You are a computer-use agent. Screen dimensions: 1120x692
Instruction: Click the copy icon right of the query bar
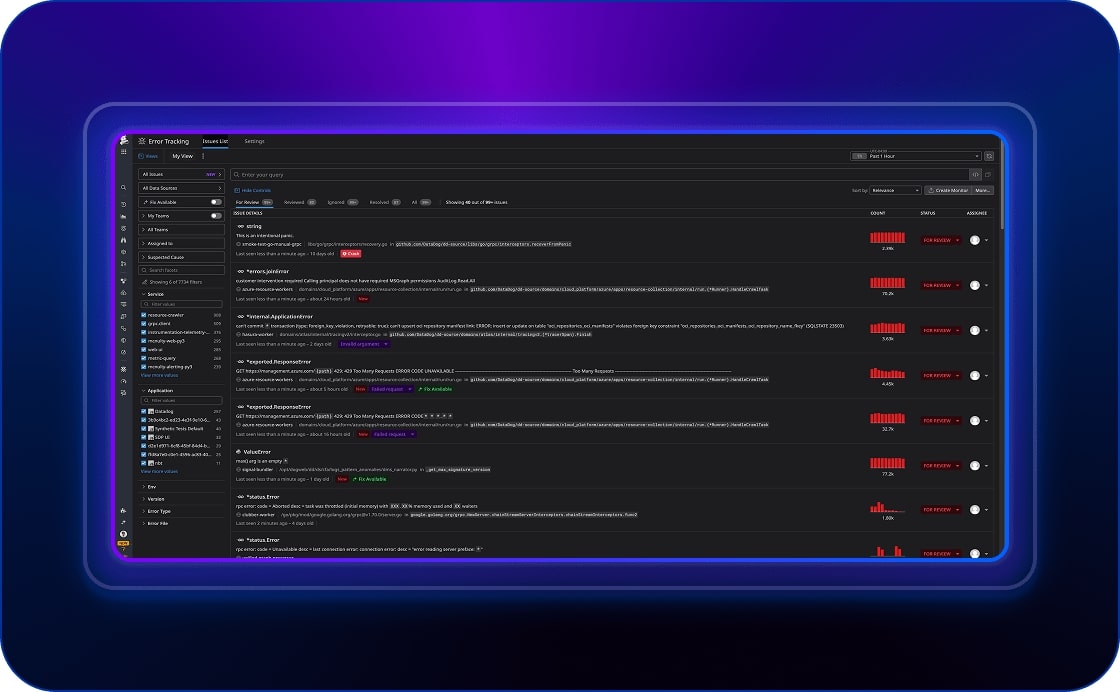988,175
